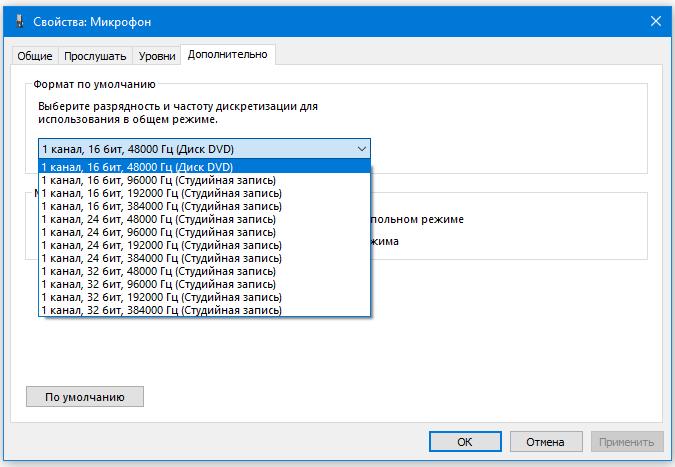Viewport: 675px width, 467px height.
Task: Collapse the default format dropdown arrow
Action: (x=360, y=148)
